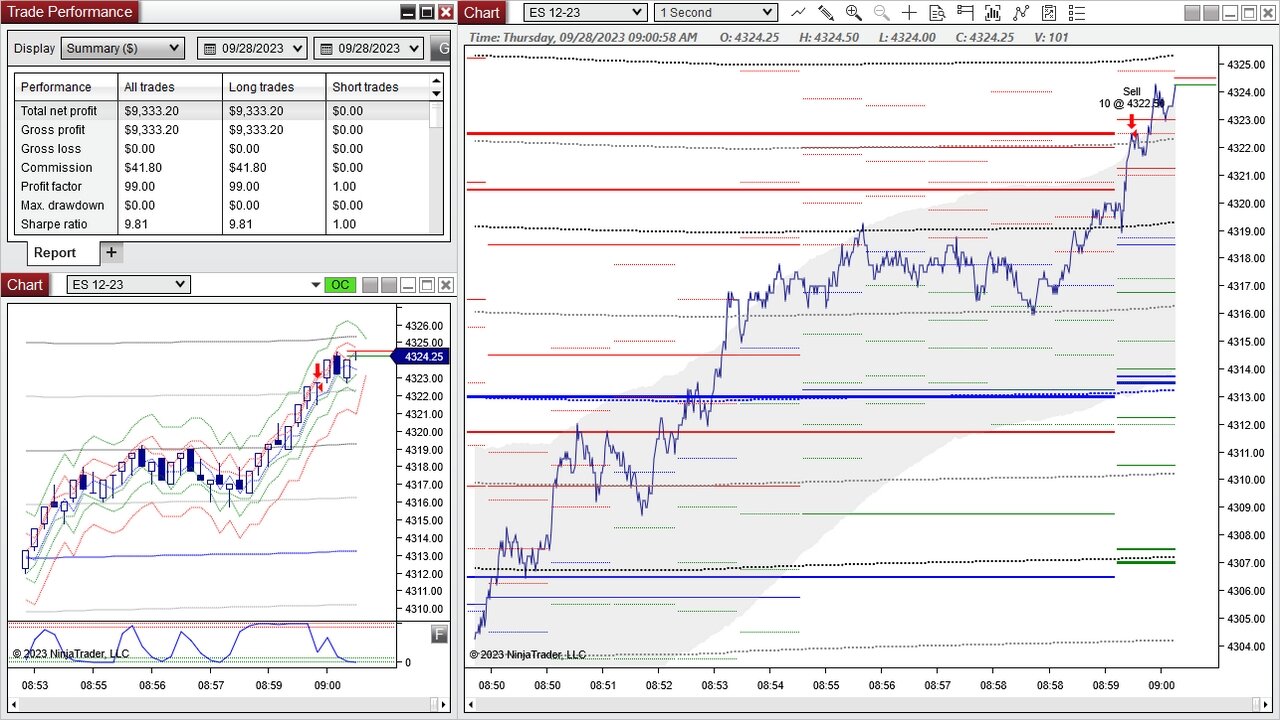Open the data series bars icon
This screenshot has width=1280, height=720.
point(993,13)
